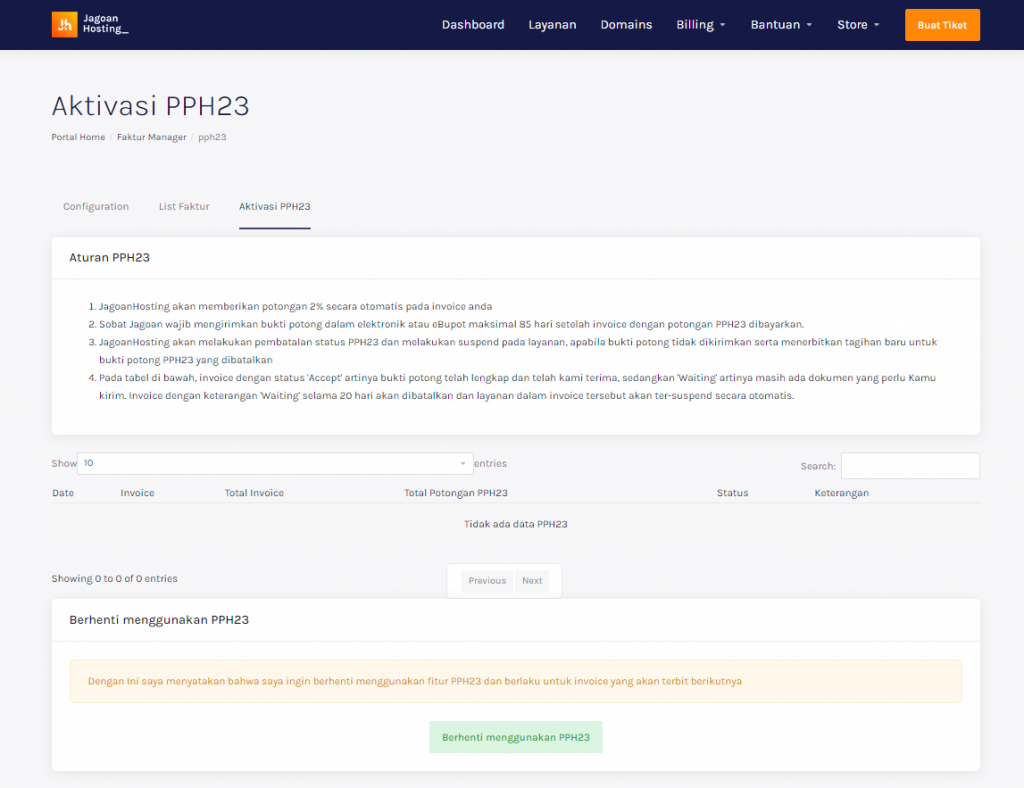This screenshot has height=788, width=1024.
Task: Open the Show entries count dropdown
Action: 275,464
